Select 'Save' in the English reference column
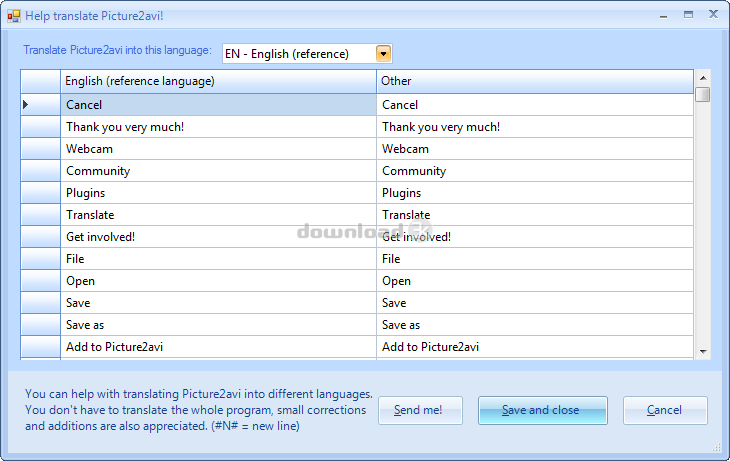Image resolution: width=730 pixels, height=461 pixels. tap(218, 303)
